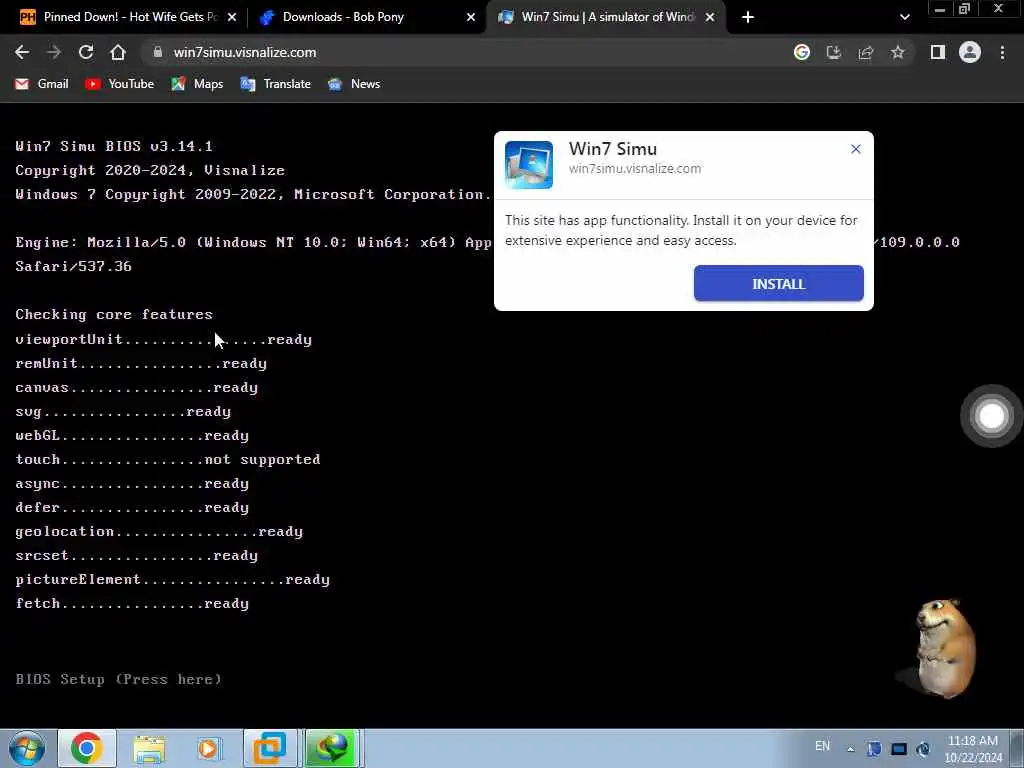This screenshot has height=768, width=1024.
Task: Click the INSTALL button in popup
Action: (778, 283)
